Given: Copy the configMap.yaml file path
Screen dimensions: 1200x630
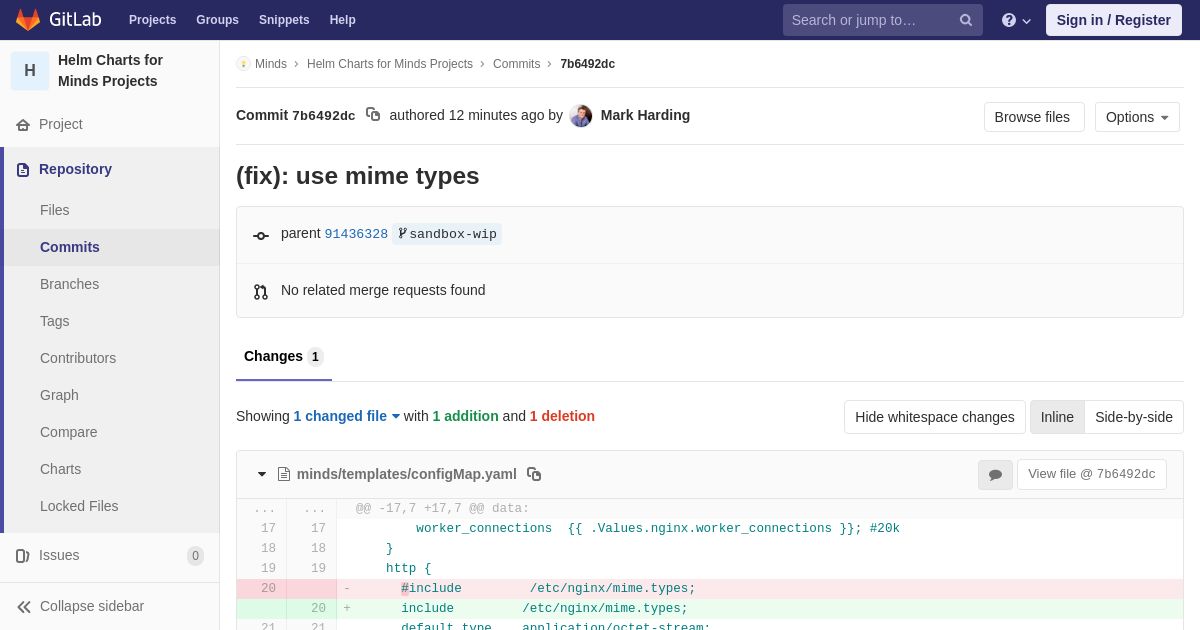Looking at the screenshot, I should (534, 474).
